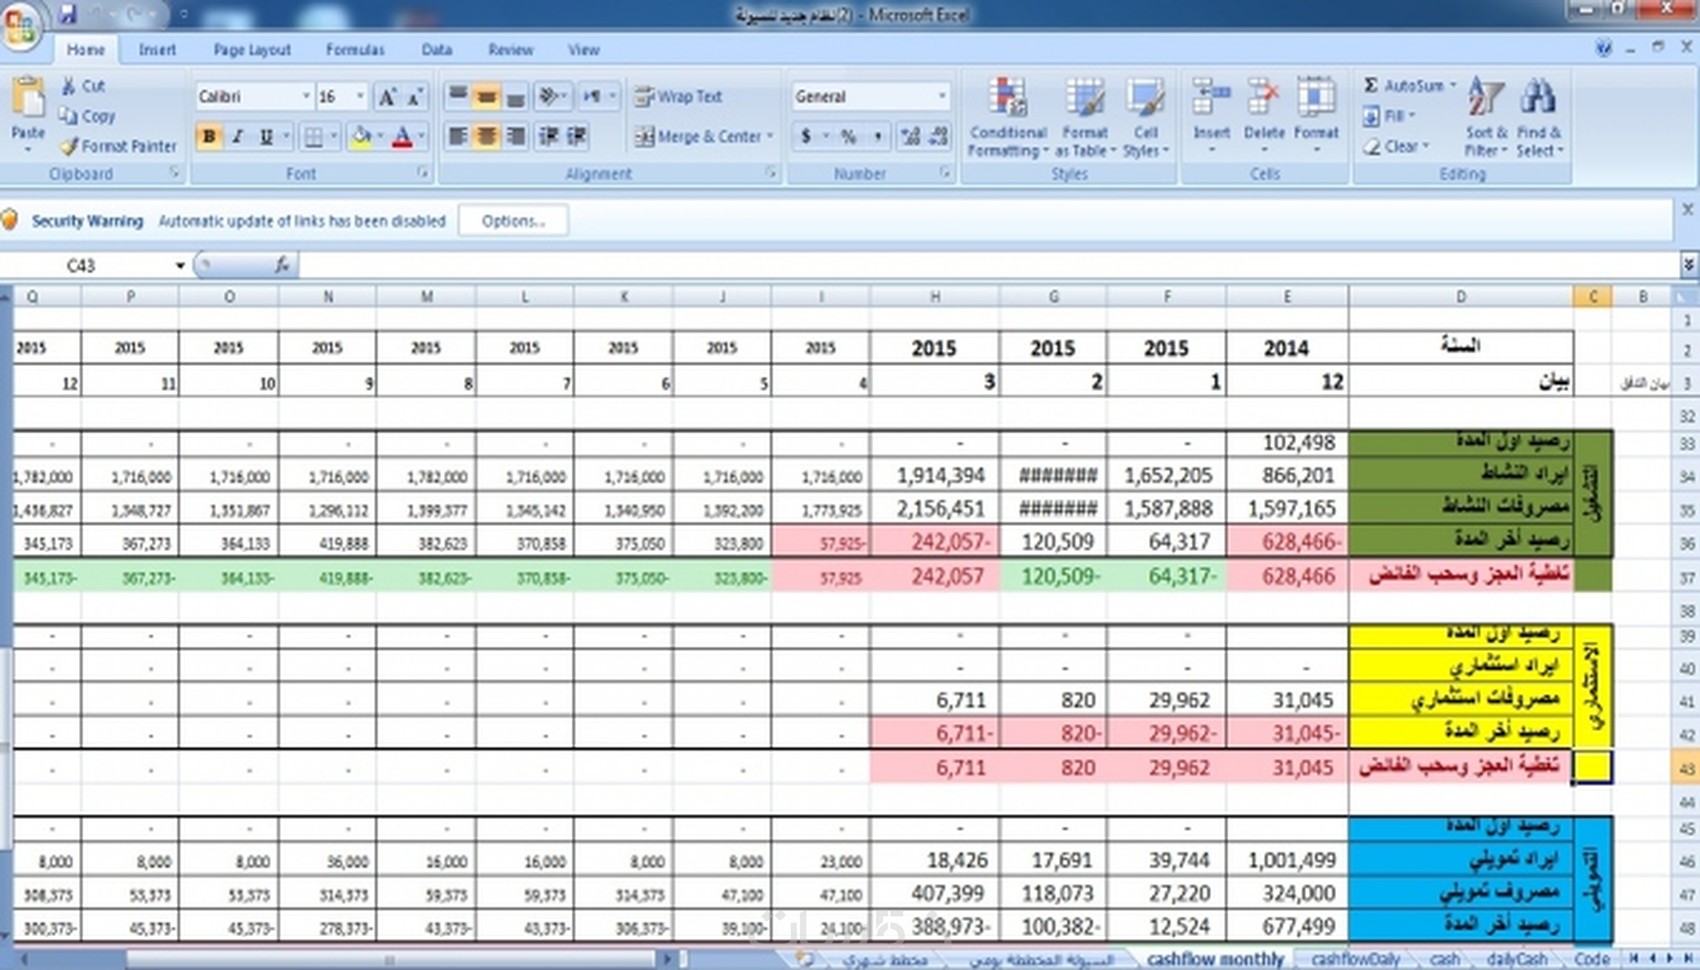
Task: Open the Page Layout tab
Action: [252, 49]
